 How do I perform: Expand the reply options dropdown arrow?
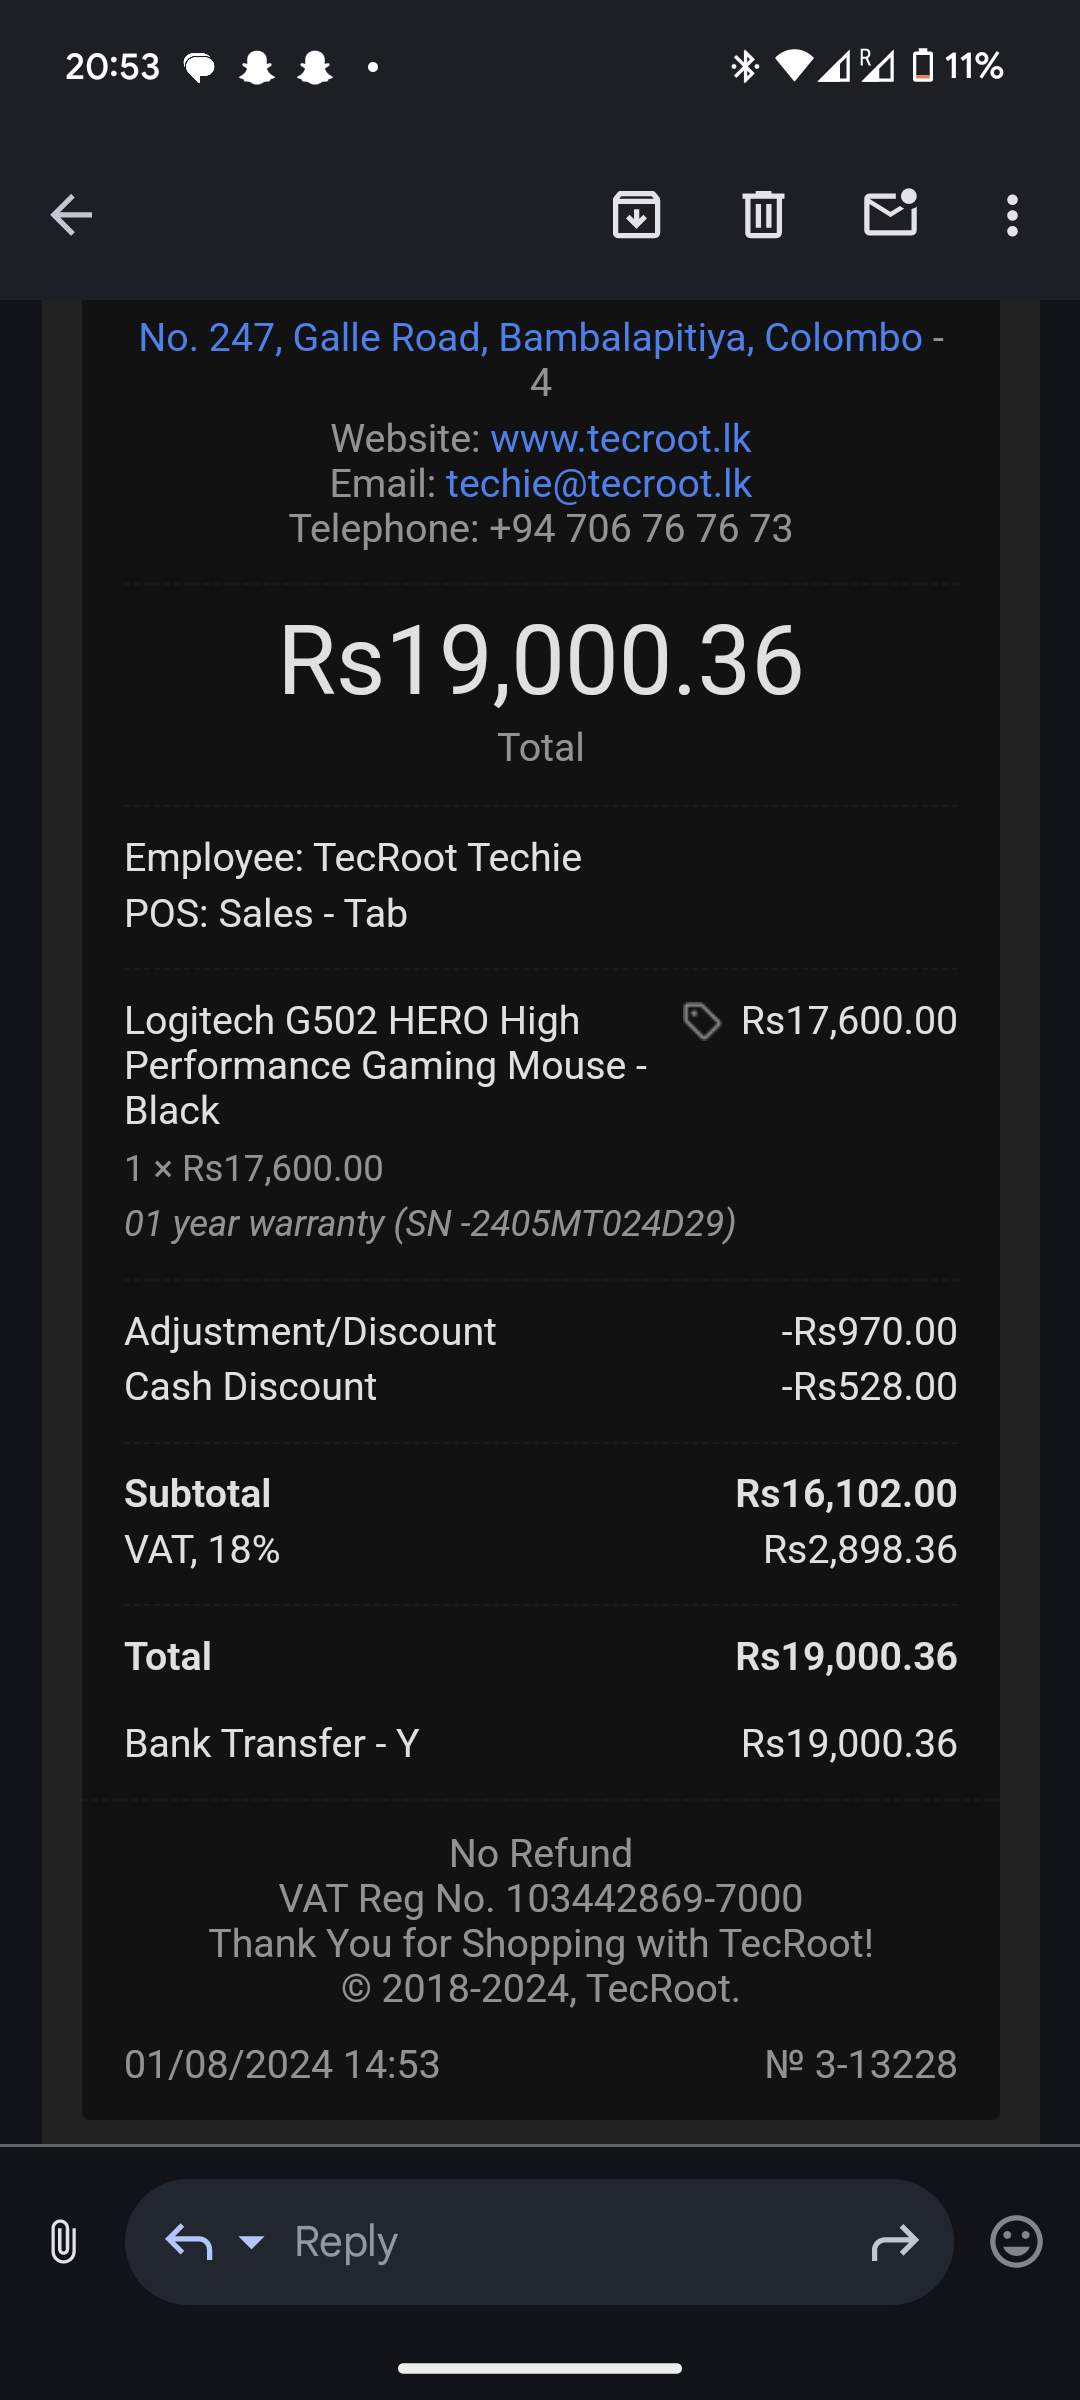tap(252, 2242)
